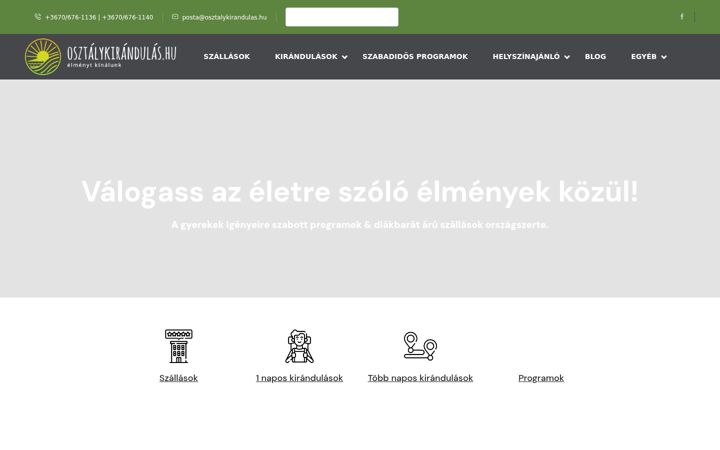The image size is (720, 450).
Task: Open the Szállások navigation menu item
Action: (227, 56)
